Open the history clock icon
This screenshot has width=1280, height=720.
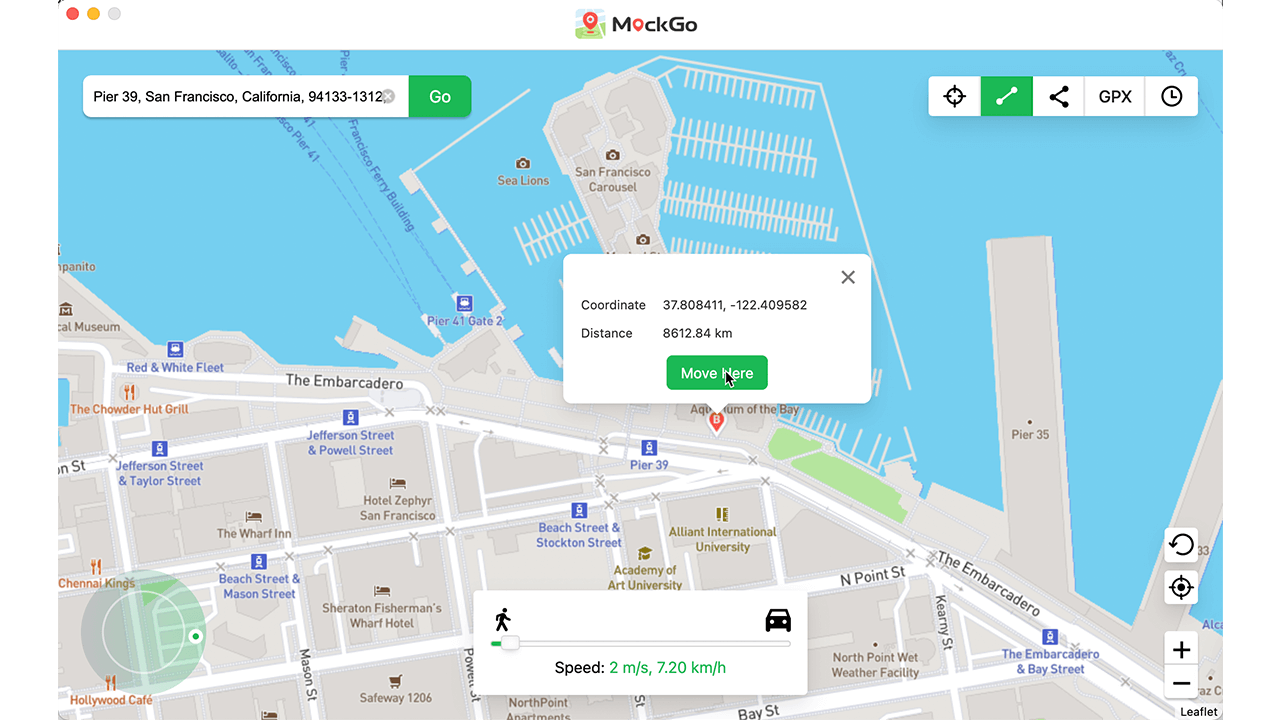click(x=1170, y=96)
